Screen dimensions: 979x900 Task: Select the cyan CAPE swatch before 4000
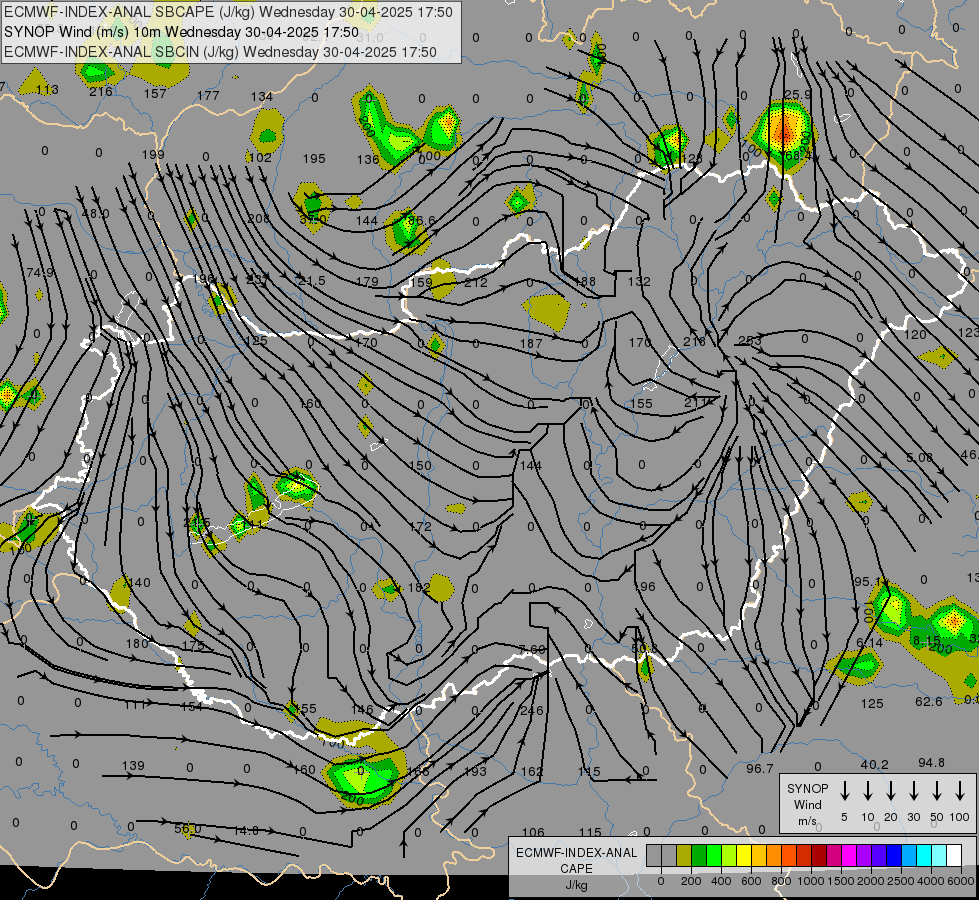[x=923, y=856]
